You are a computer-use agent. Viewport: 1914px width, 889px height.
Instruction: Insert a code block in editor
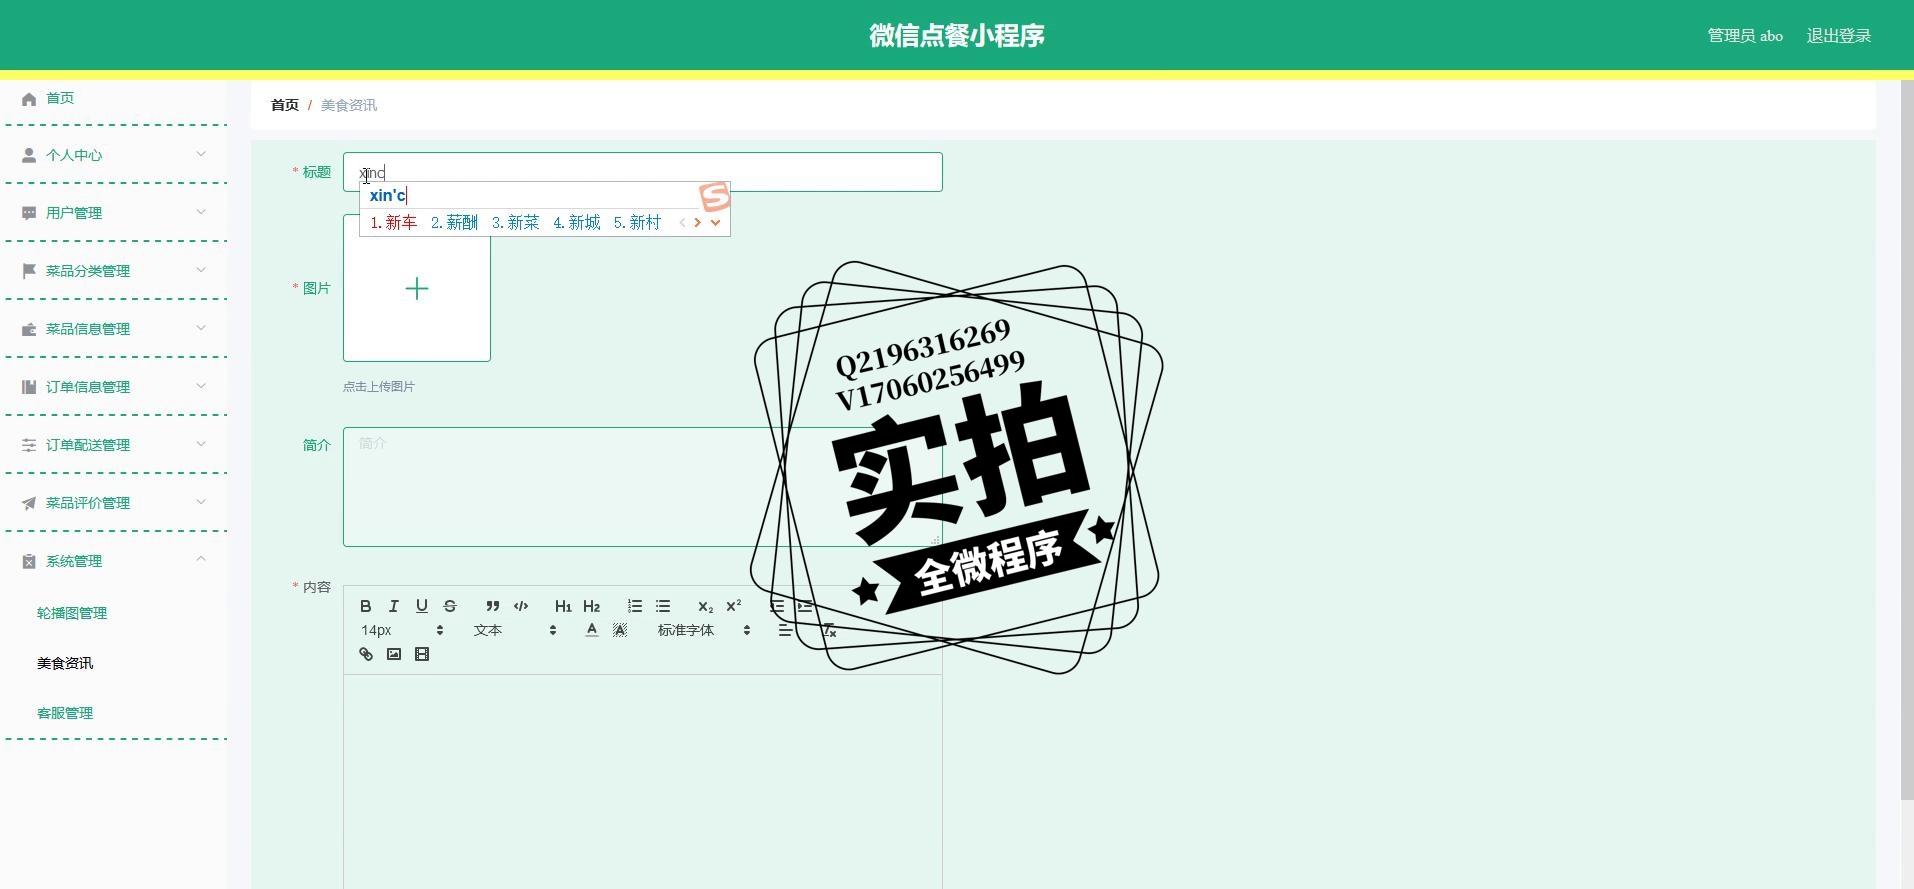pos(521,606)
